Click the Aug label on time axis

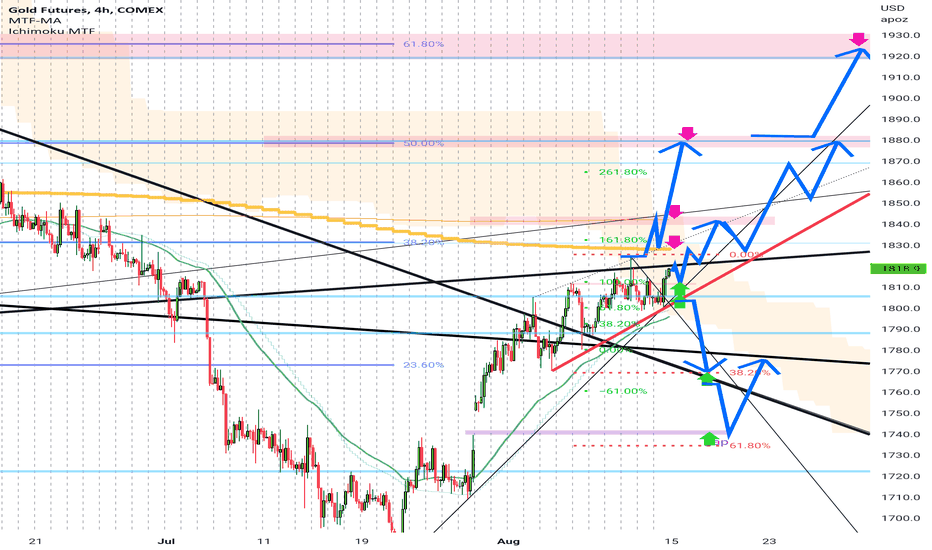509,541
